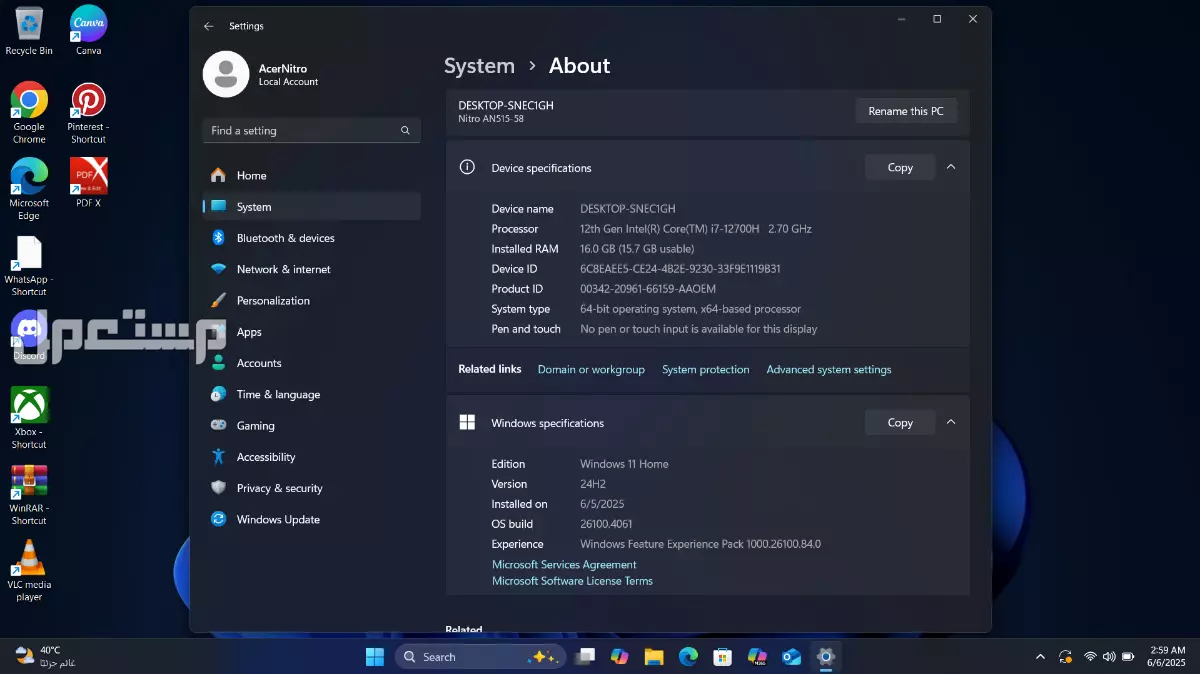This screenshot has width=1200, height=674.
Task: Open Microsoft Store from the taskbar
Action: coord(722,657)
